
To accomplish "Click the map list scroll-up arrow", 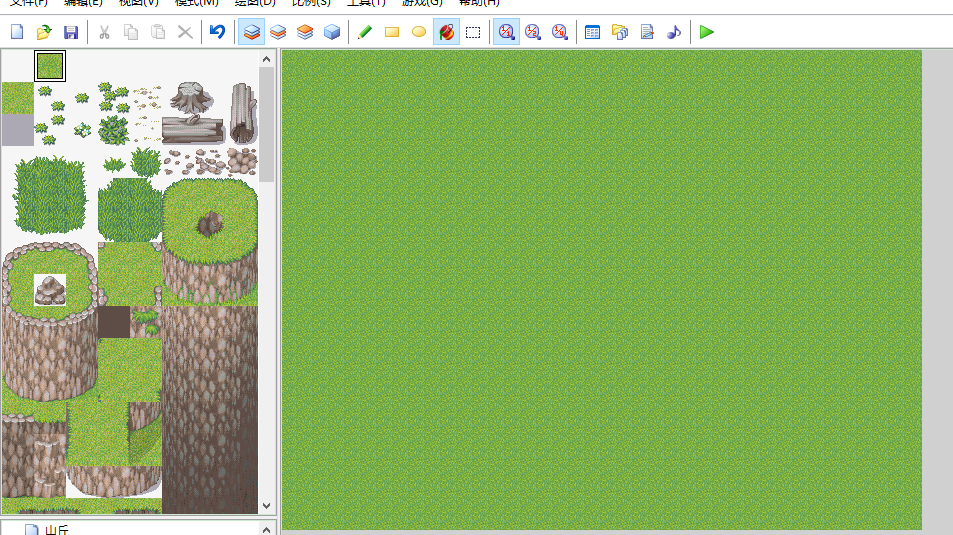I will [266, 530].
